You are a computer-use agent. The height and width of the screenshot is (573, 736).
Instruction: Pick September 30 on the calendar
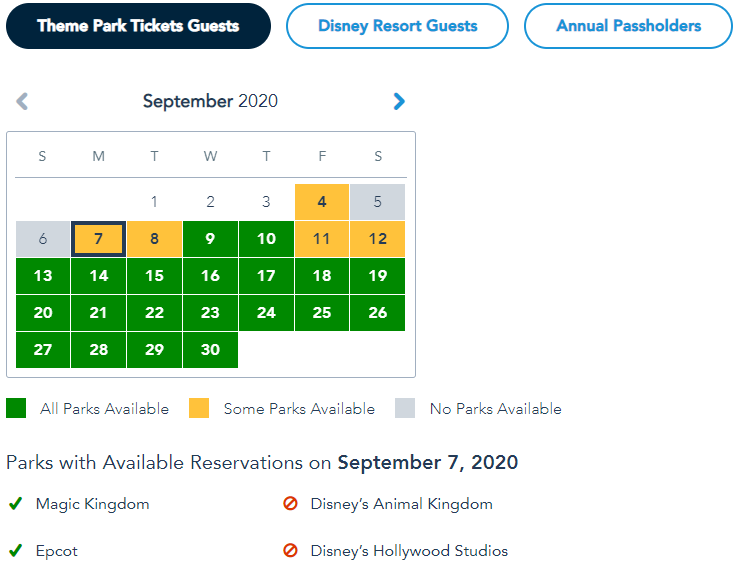click(210, 350)
